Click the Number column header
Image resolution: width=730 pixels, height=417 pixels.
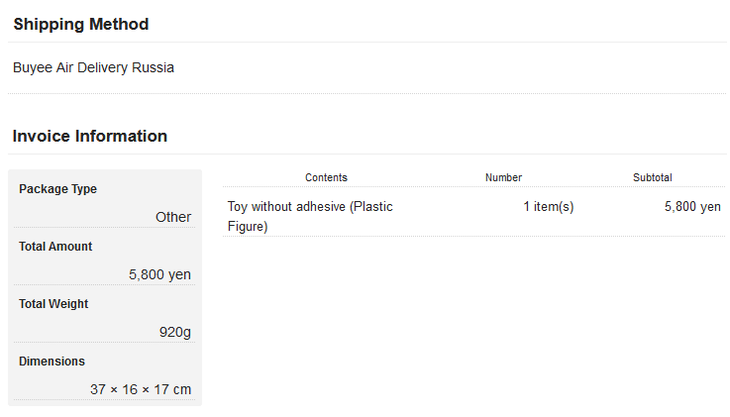pos(503,177)
